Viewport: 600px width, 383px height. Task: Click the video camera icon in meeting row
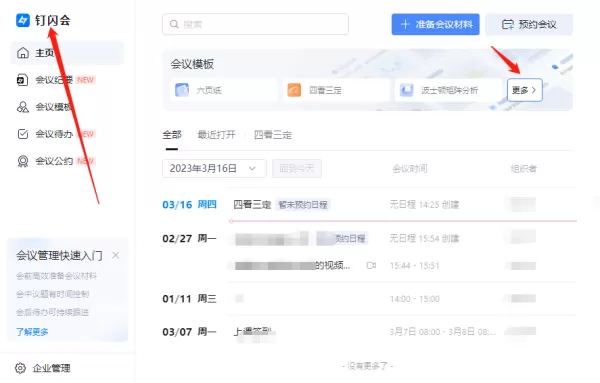[371, 265]
